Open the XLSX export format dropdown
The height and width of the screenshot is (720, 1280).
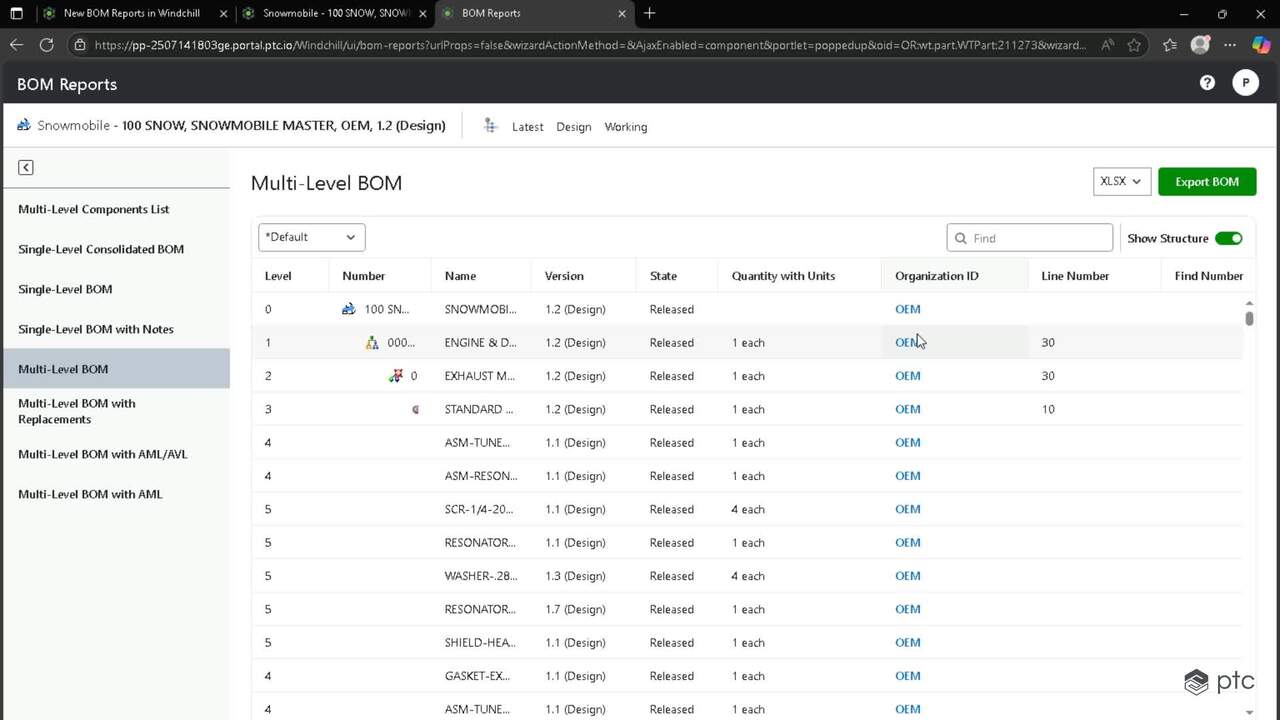[x=1122, y=181]
